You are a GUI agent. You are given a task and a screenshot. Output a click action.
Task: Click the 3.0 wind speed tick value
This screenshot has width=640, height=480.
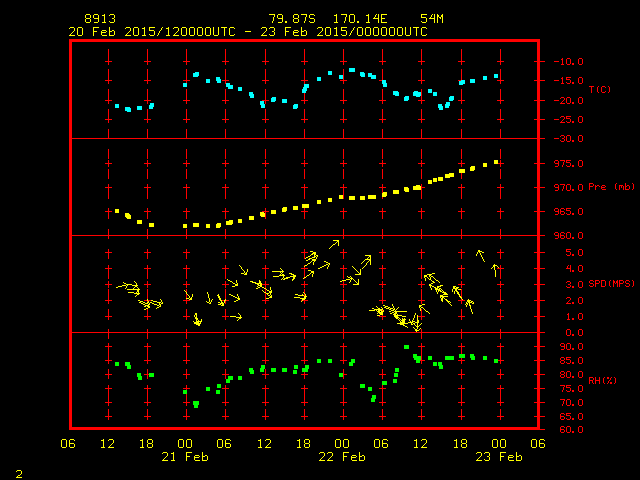pyautogui.click(x=574, y=284)
